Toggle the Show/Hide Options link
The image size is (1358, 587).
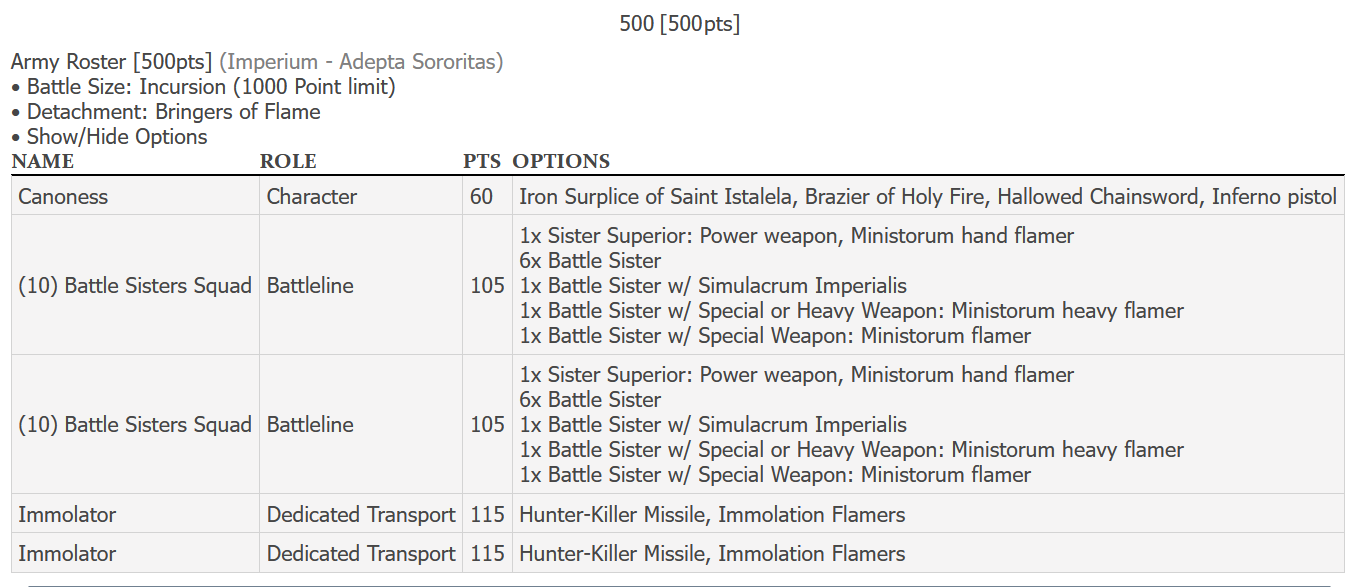pyautogui.click(x=117, y=137)
